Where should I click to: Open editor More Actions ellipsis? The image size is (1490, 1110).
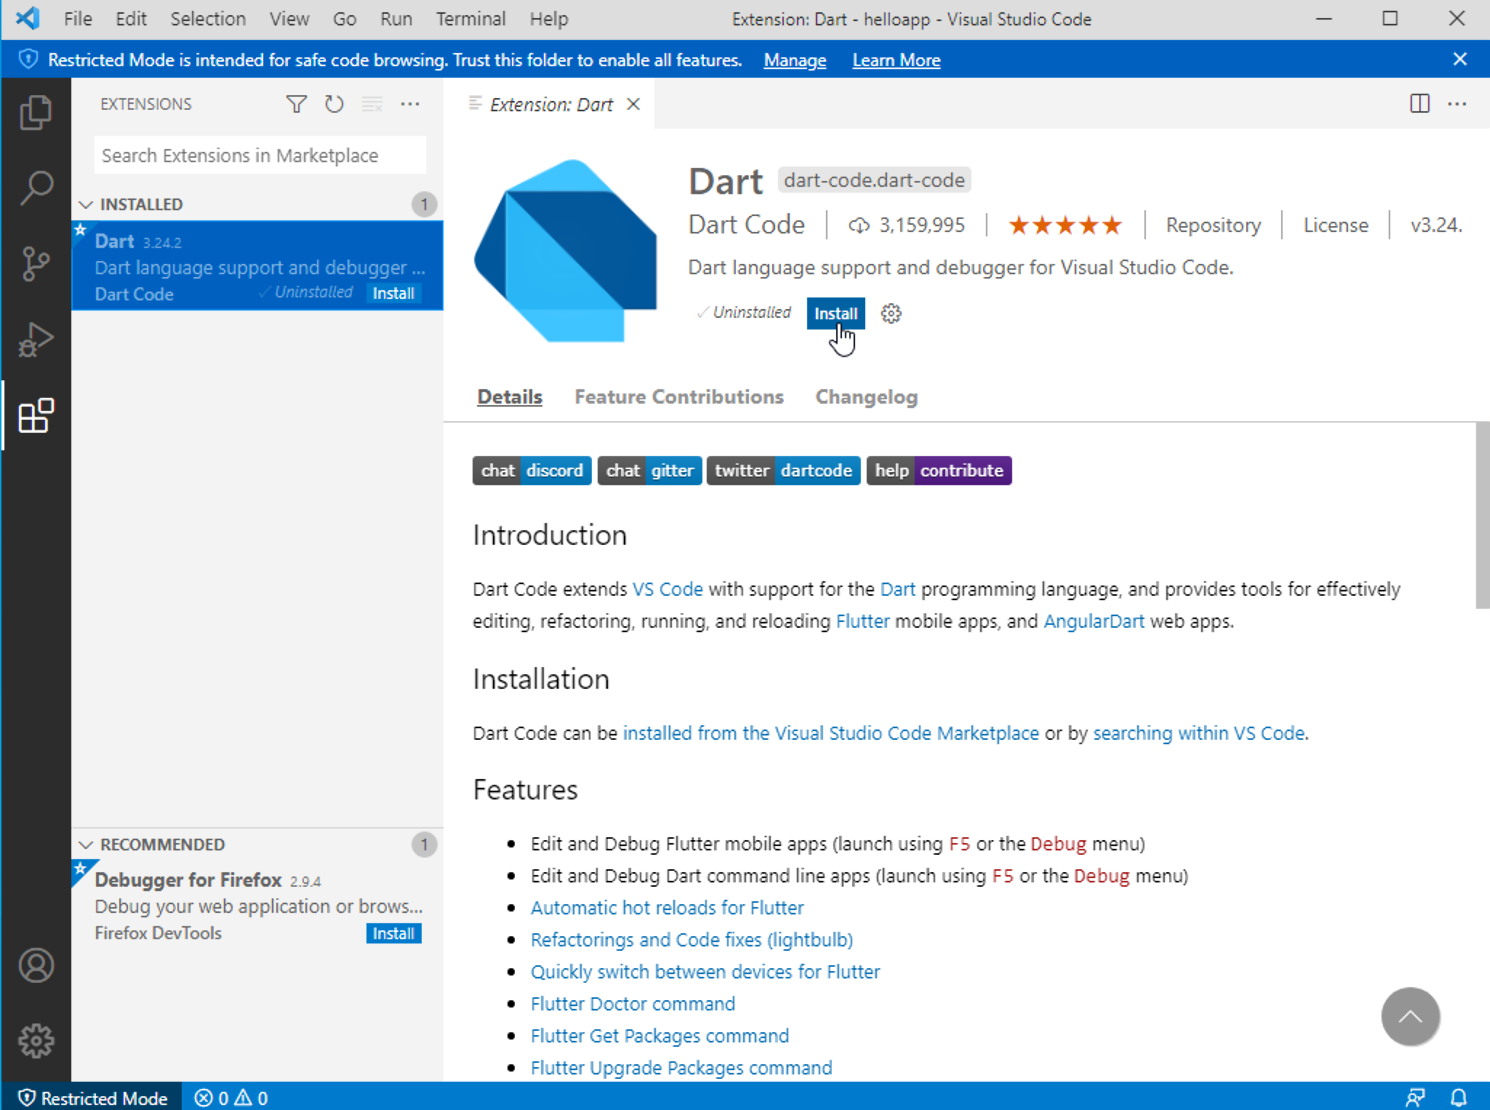1457,104
